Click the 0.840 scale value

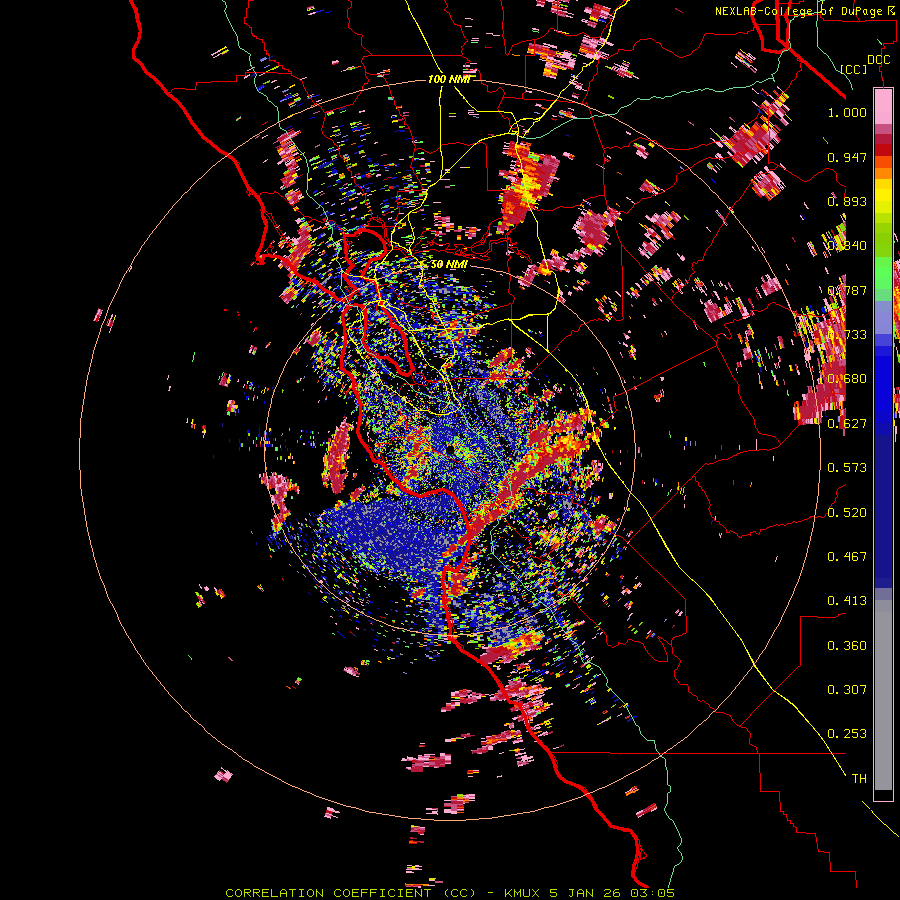click(847, 246)
